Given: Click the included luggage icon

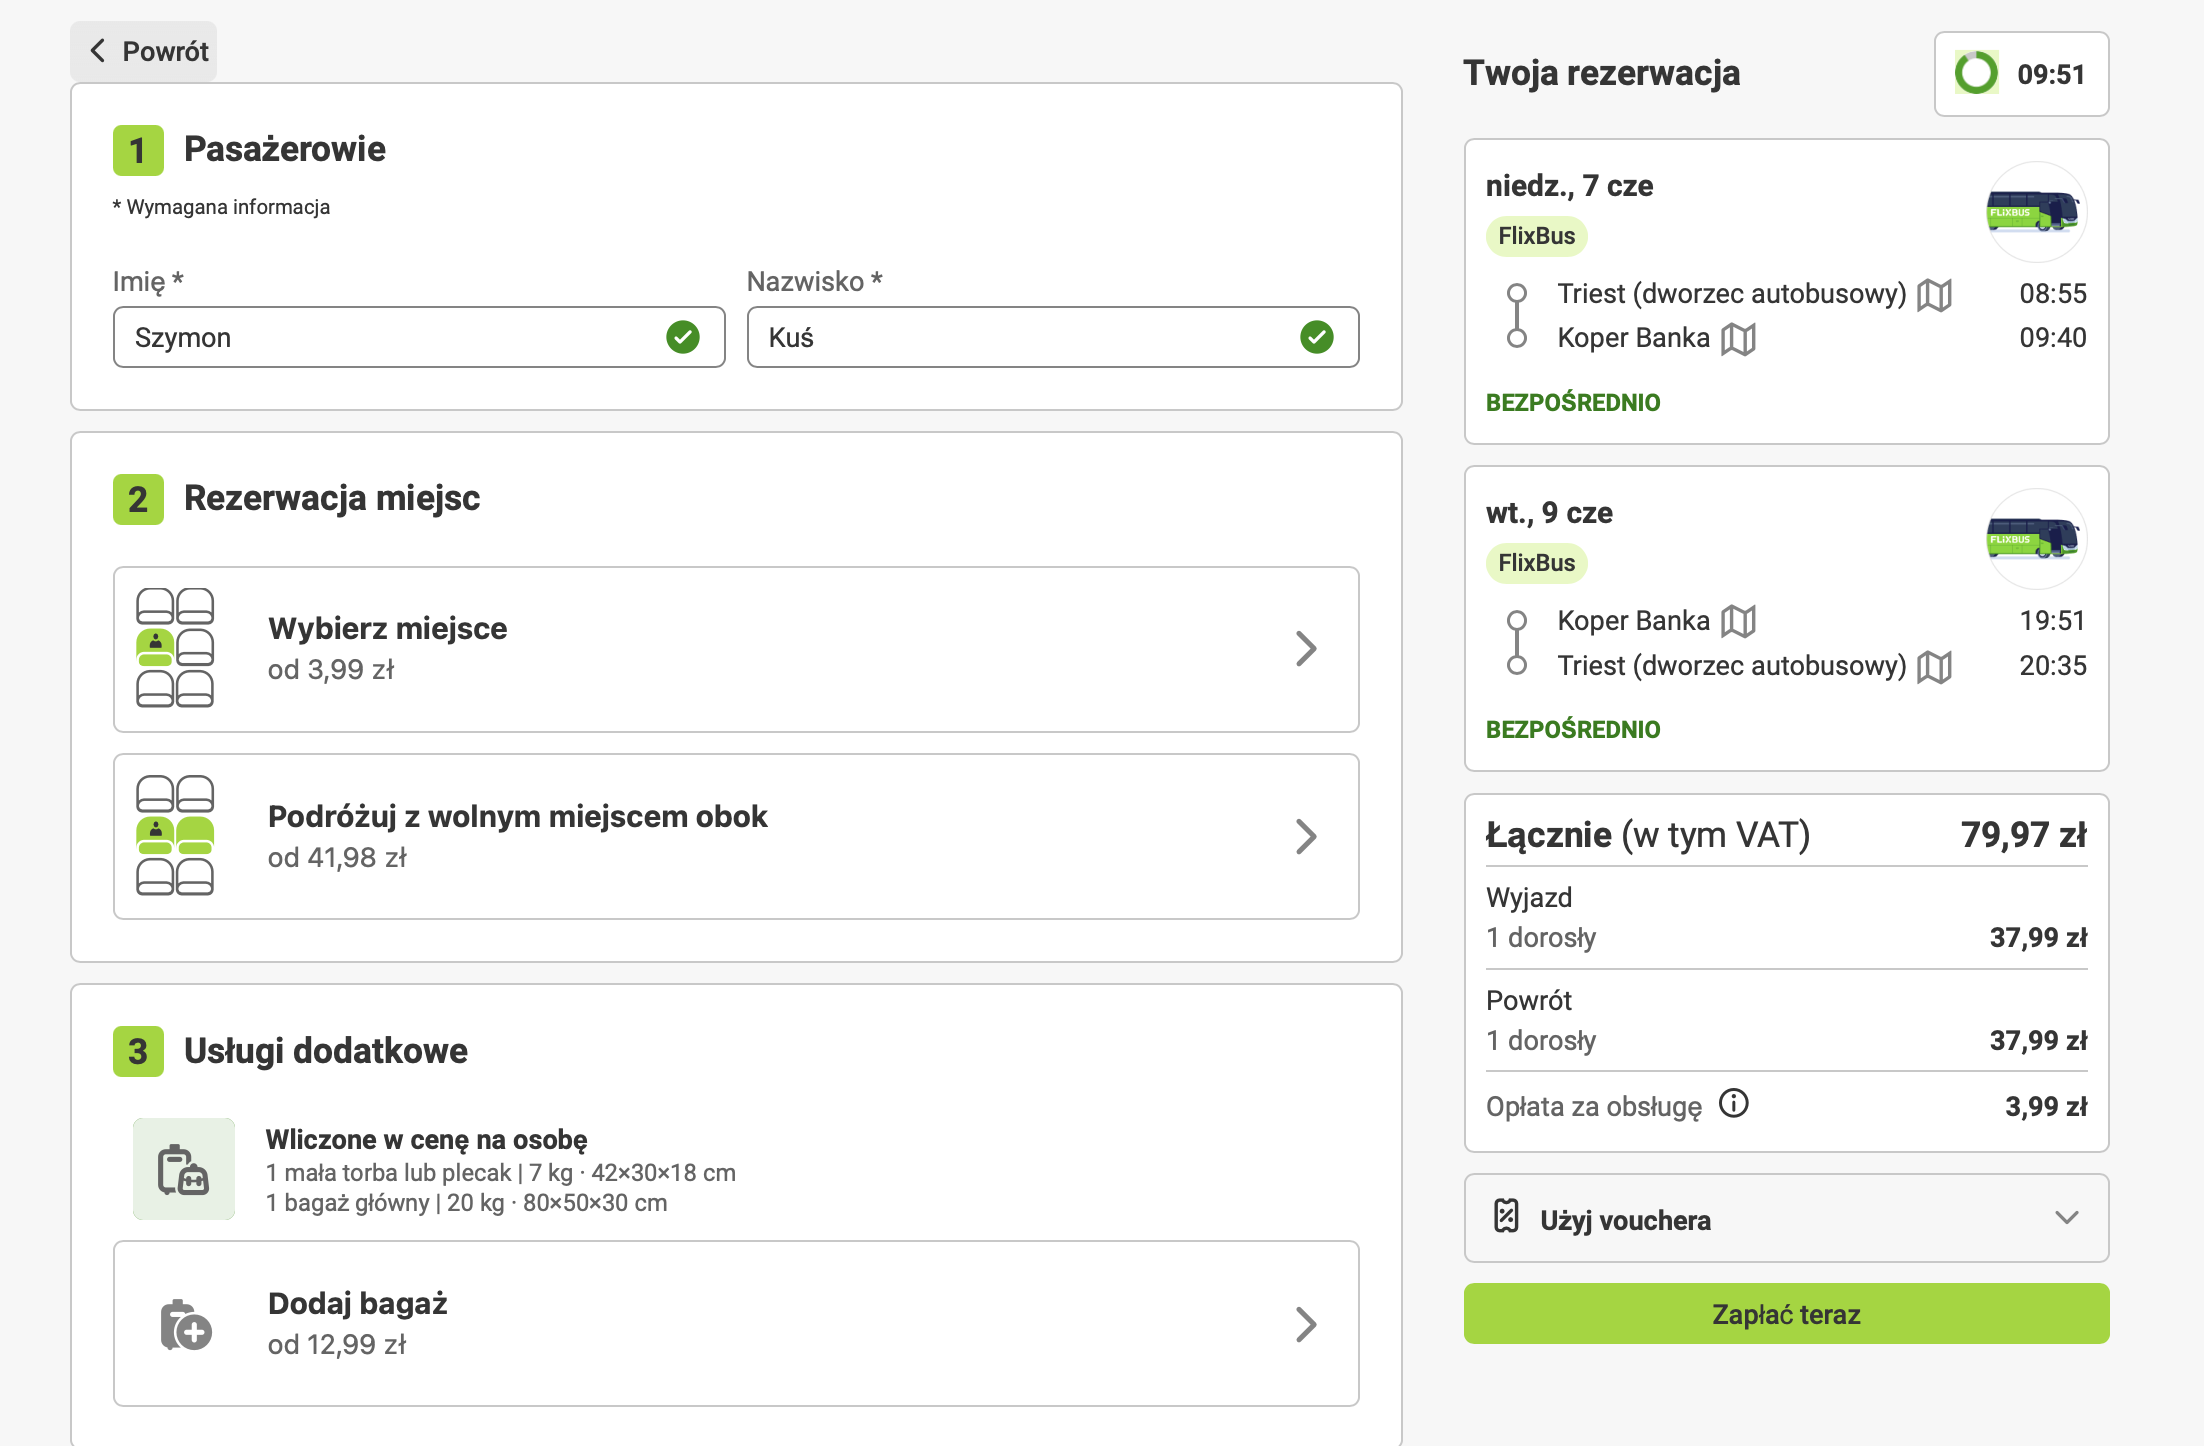Looking at the screenshot, I should (x=184, y=1169).
